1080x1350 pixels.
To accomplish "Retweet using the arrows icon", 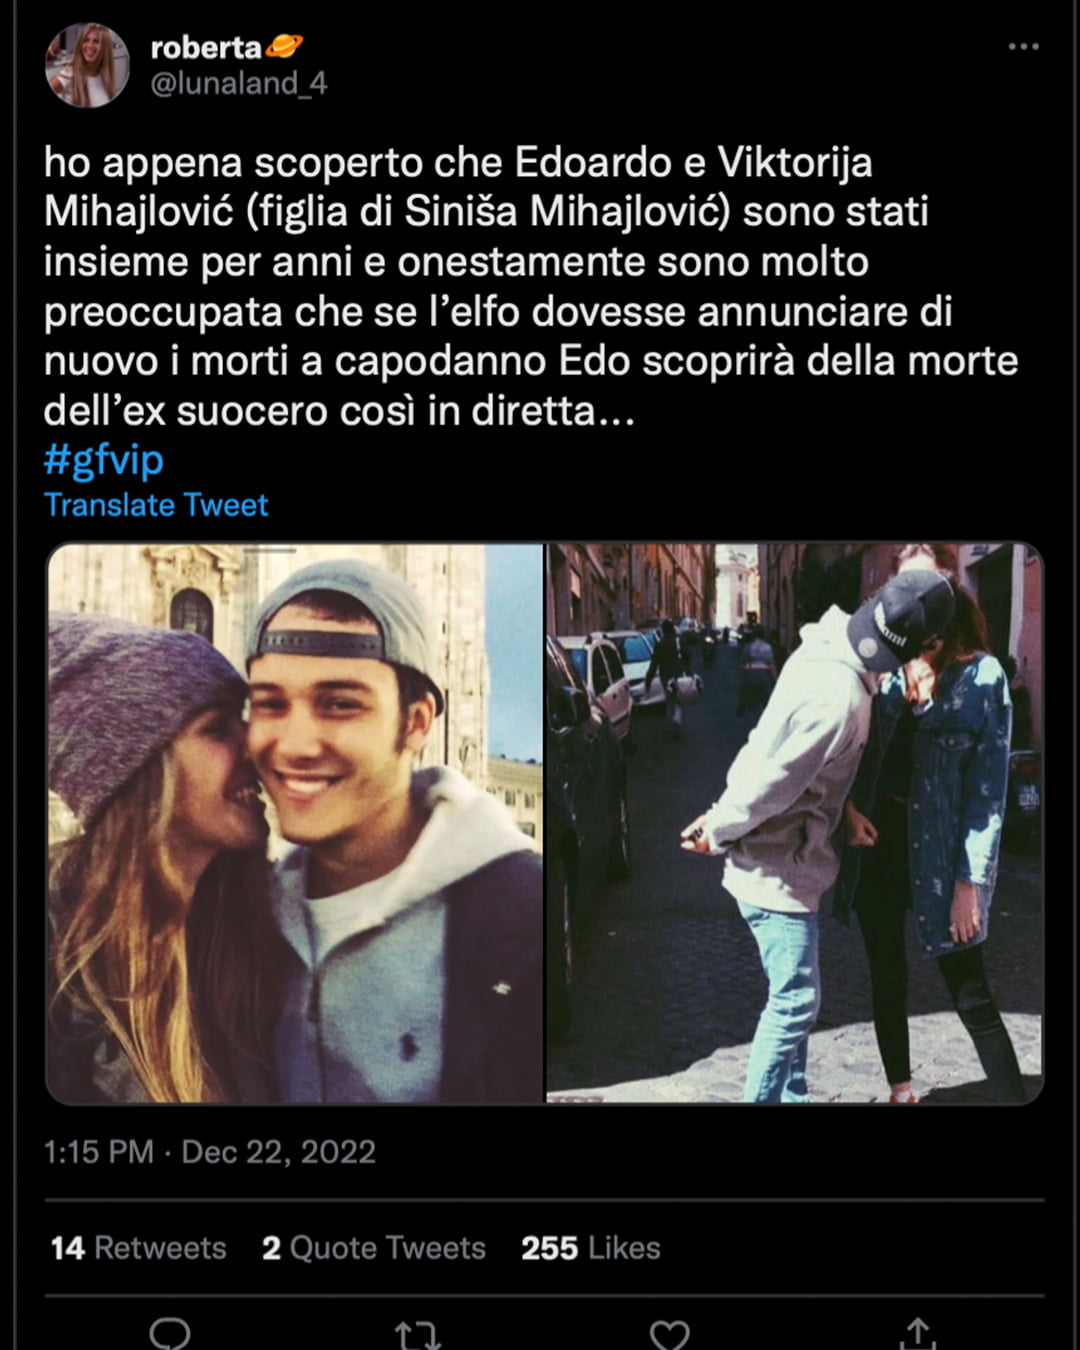I will pyautogui.click(x=418, y=1335).
